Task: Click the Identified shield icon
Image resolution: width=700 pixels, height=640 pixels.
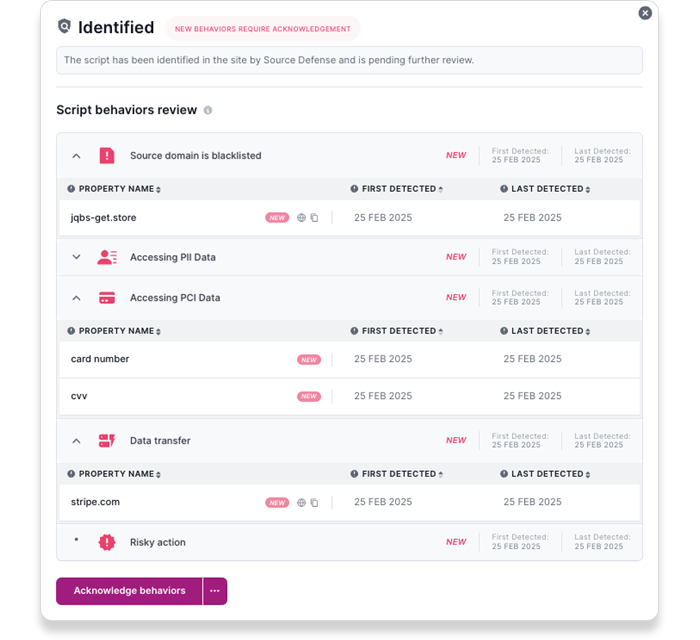Action: [64, 26]
